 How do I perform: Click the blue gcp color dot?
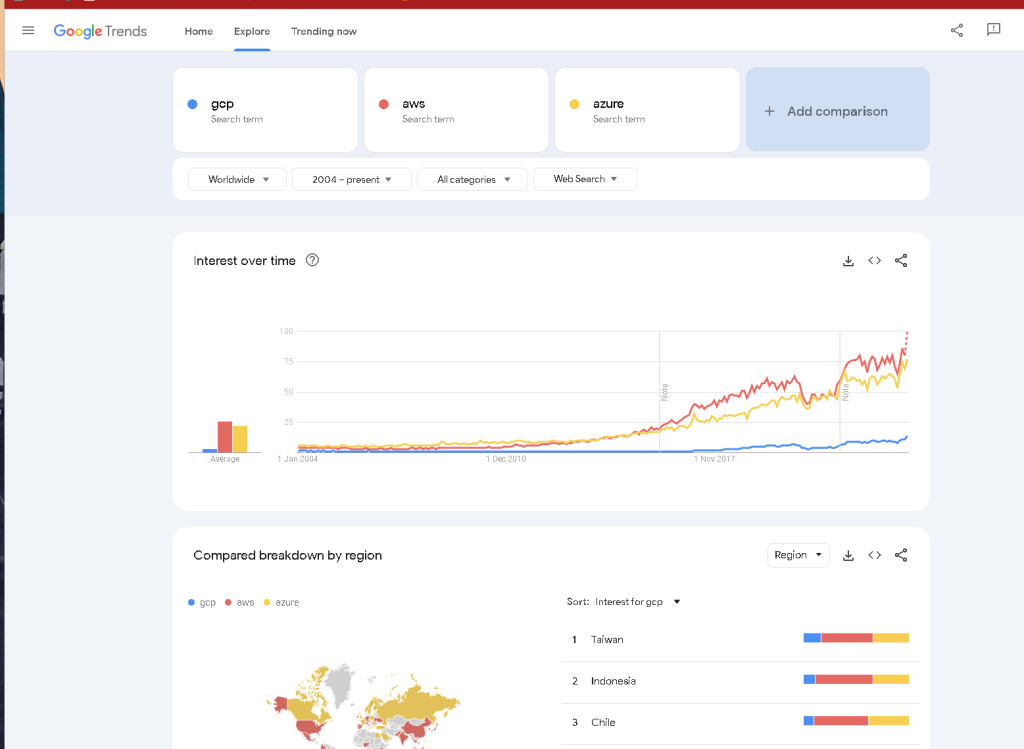(x=193, y=104)
